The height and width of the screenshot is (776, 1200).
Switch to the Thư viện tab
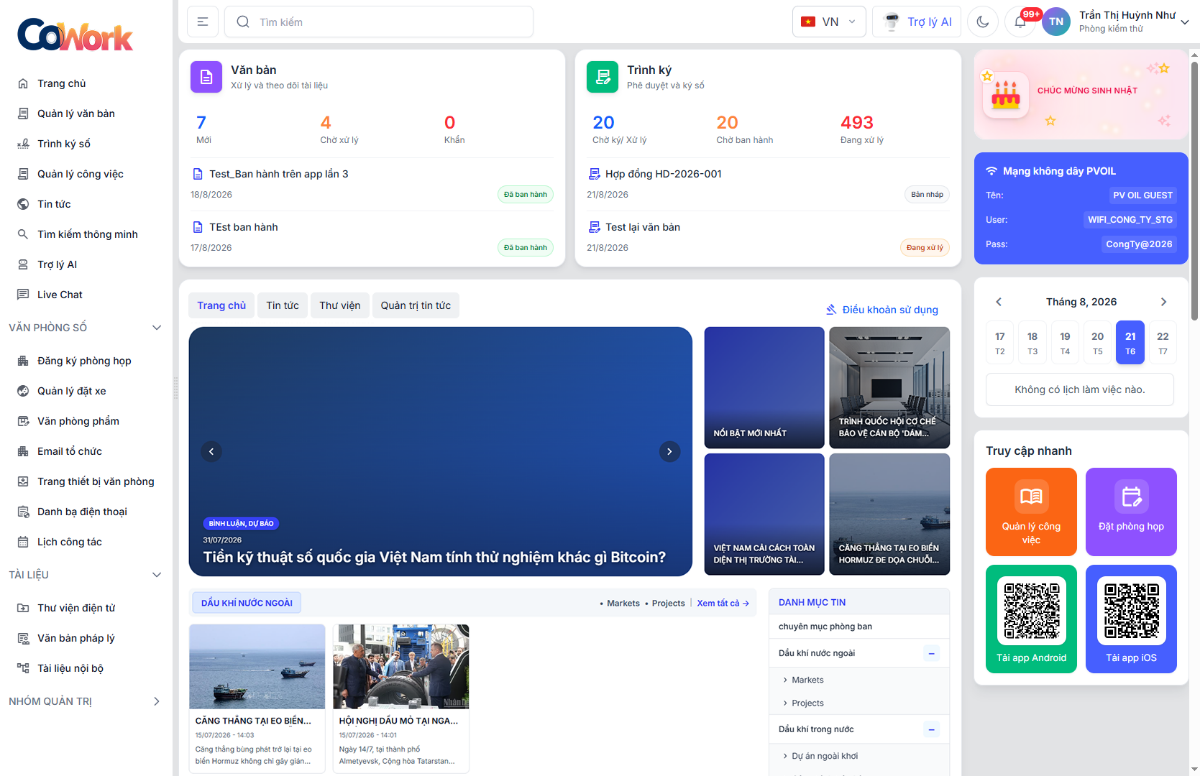click(x=340, y=306)
